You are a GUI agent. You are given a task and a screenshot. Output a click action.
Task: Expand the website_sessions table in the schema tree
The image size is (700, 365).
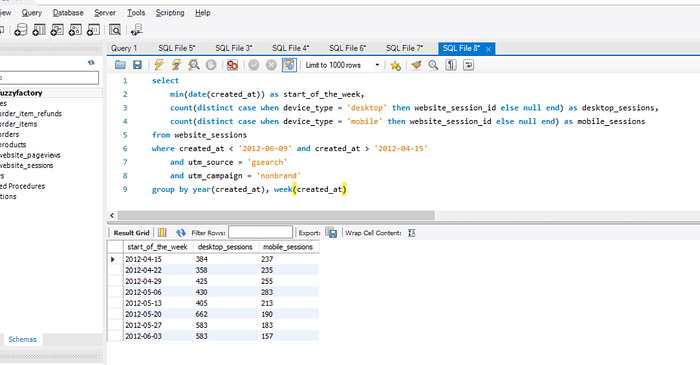coord(27,166)
